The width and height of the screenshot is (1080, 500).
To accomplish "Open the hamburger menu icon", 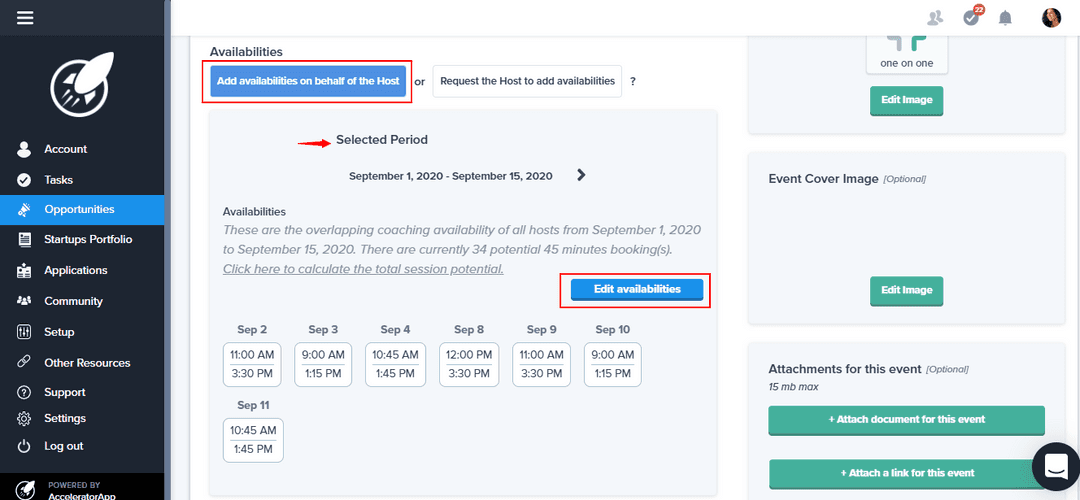I will (25, 17).
